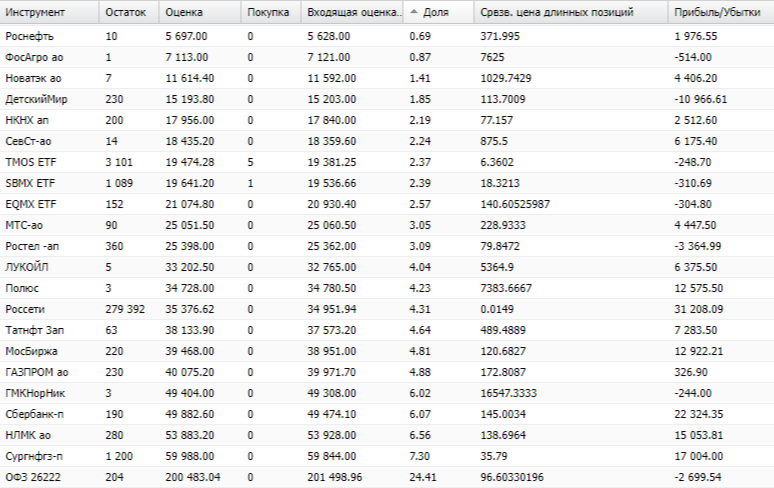Select the ГАЗПРОМ ао instrument
This screenshot has width=774, height=488.
pos(37,372)
